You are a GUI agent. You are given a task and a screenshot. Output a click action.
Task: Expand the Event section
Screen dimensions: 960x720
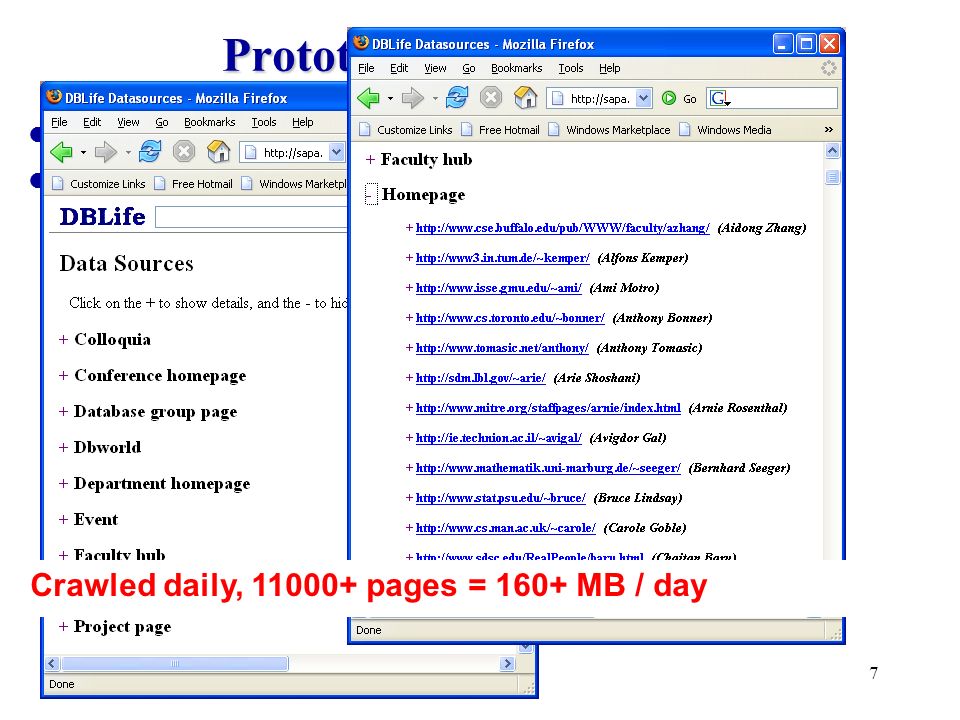pyautogui.click(x=63, y=520)
